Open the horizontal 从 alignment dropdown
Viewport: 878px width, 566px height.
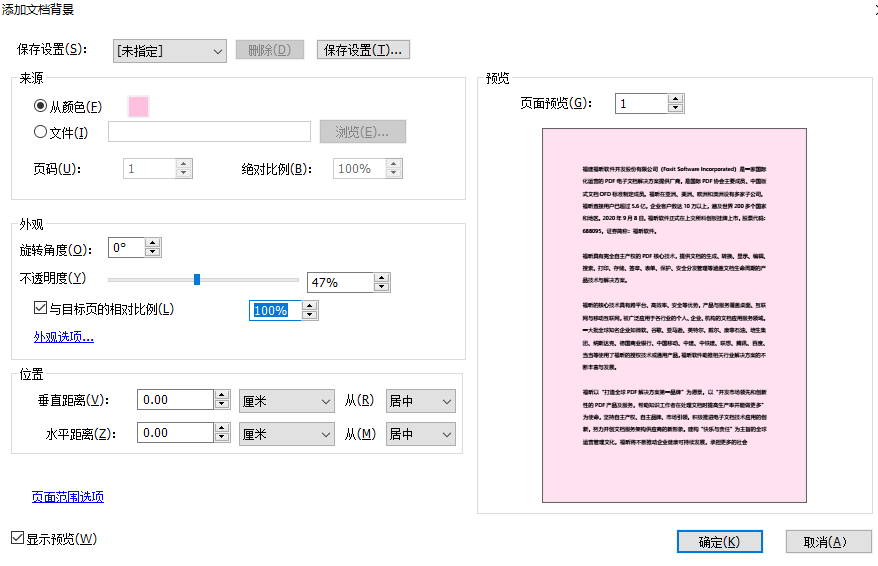[419, 434]
